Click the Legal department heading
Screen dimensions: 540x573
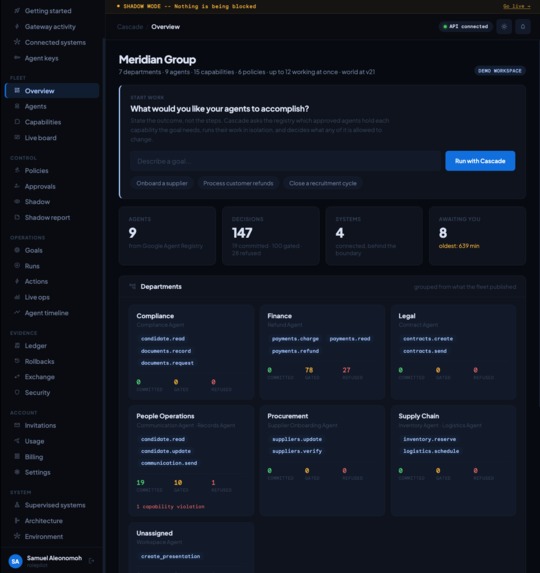point(407,316)
